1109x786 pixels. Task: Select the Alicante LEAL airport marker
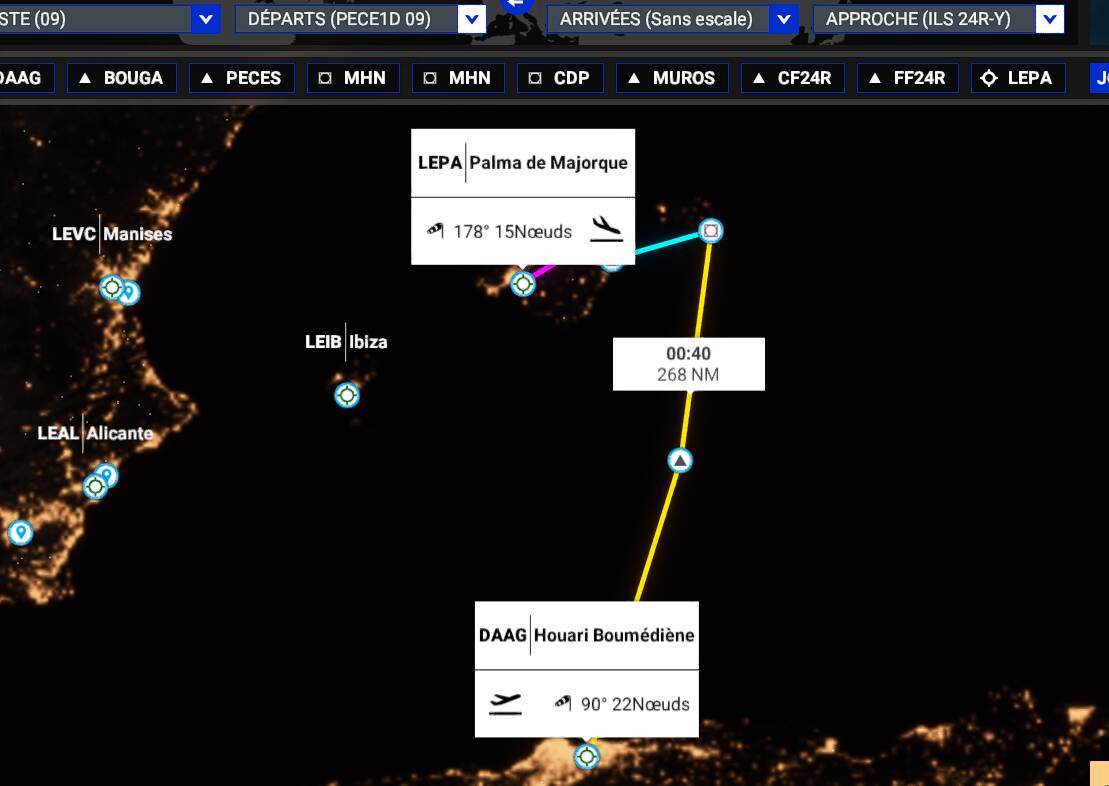[95, 487]
